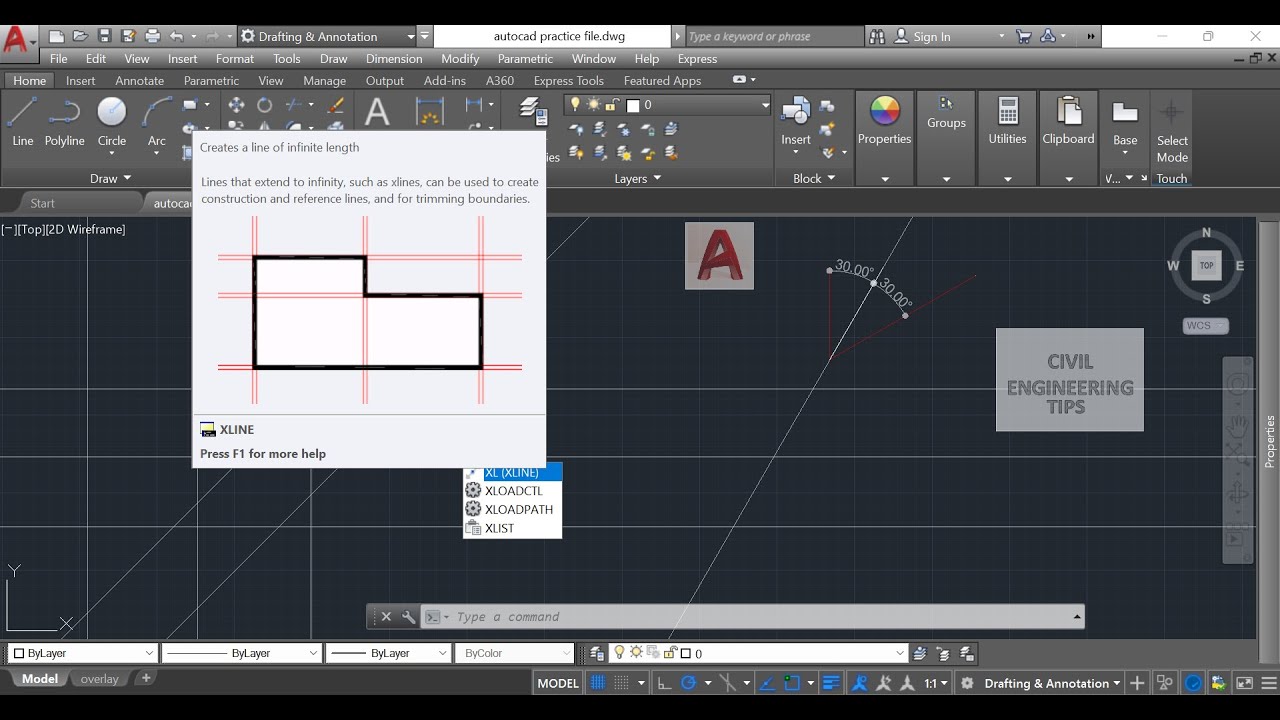
Task: Expand the Draw panel dropdown
Action: click(x=111, y=178)
